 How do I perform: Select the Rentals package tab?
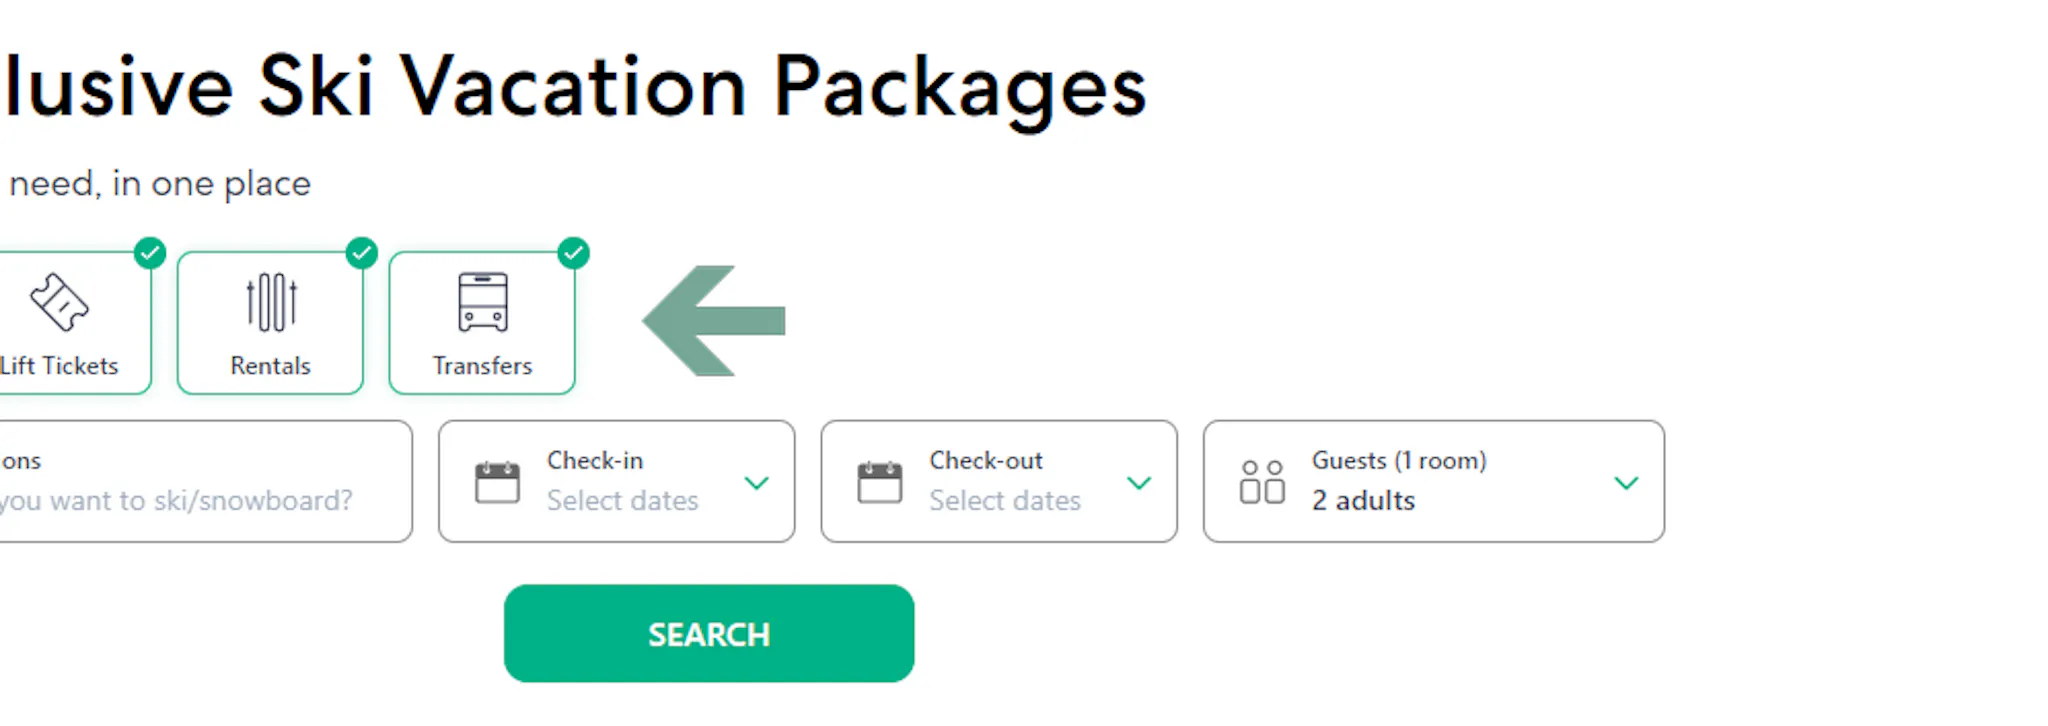[269, 320]
